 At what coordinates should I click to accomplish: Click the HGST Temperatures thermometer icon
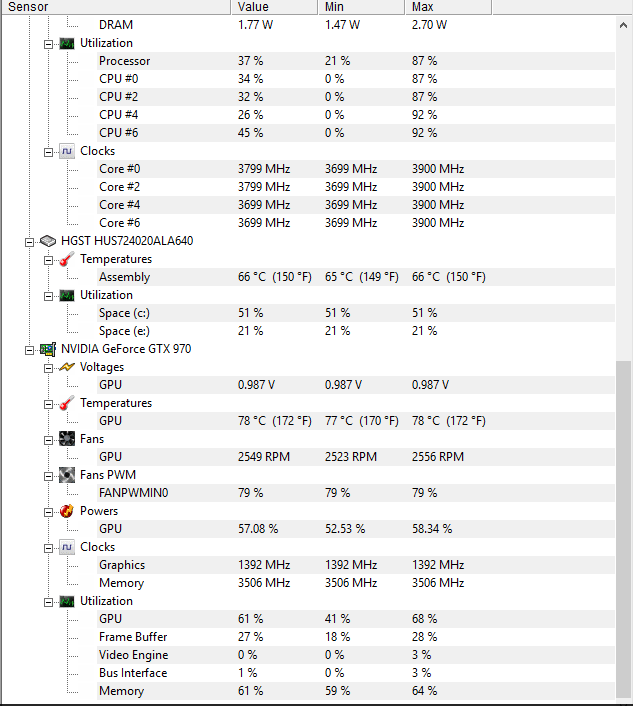(x=67, y=259)
